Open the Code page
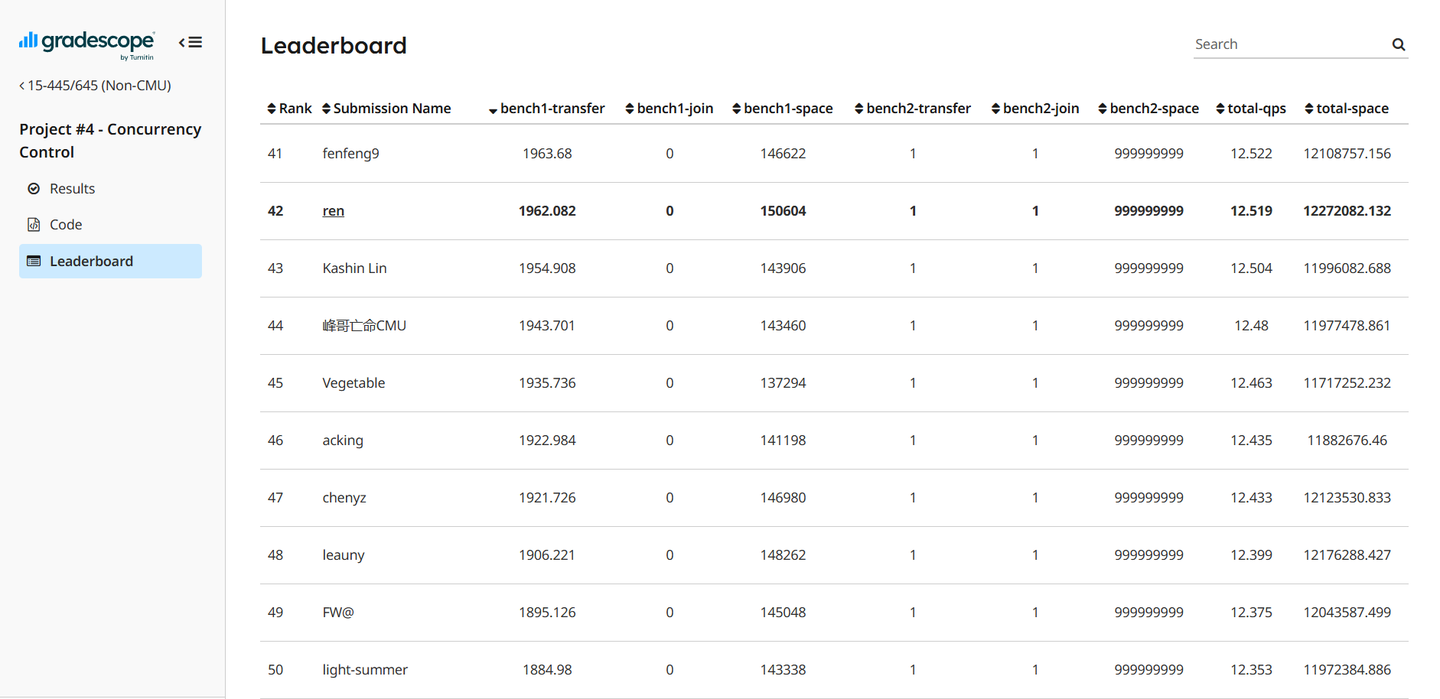Screen dimensions: 1440x699 66,225
